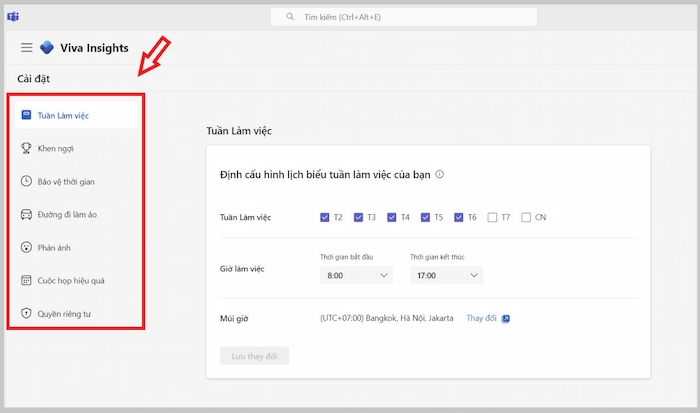
Task: Click the Múi giờ row label
Action: [234, 318]
